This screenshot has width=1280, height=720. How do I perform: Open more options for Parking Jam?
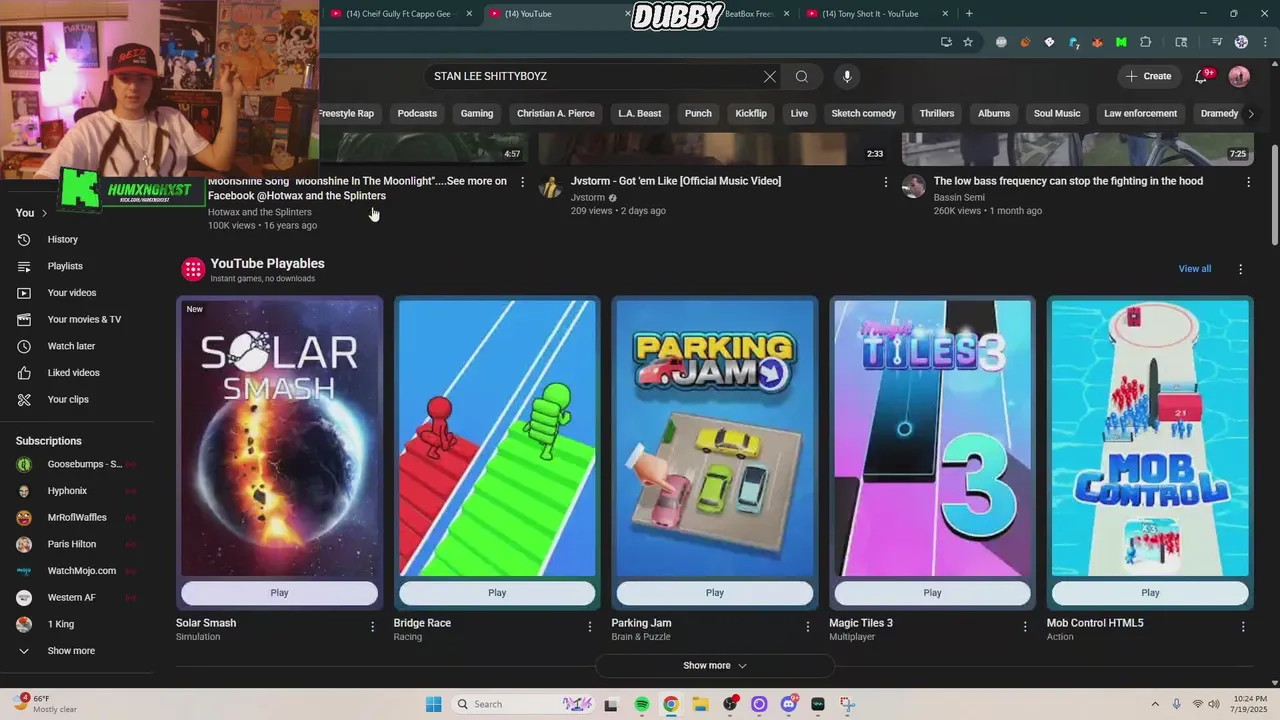[808, 627]
